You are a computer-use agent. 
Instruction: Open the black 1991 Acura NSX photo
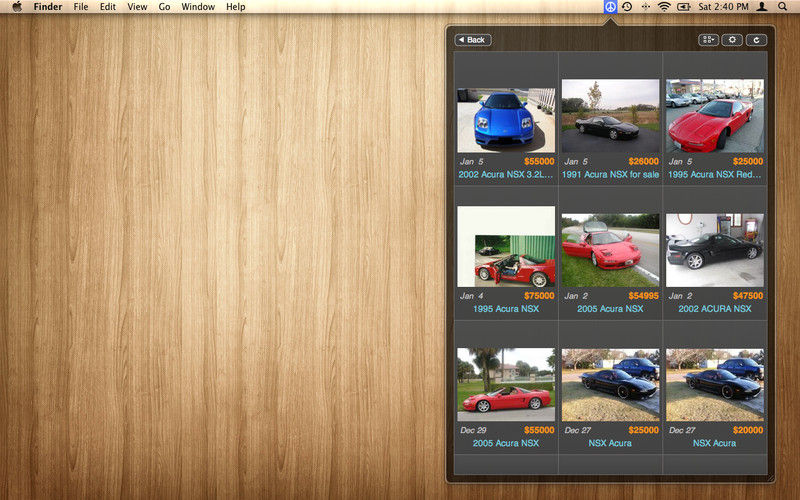point(610,116)
